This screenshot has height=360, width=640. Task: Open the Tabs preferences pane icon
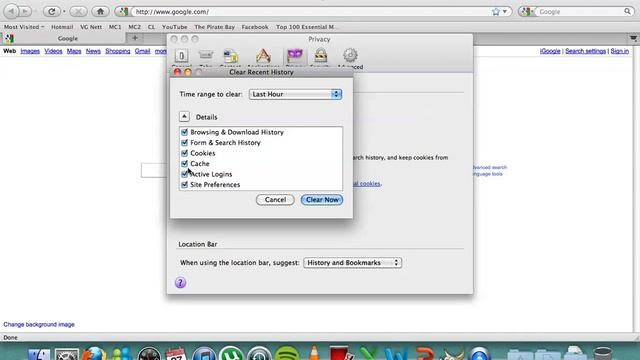(206, 56)
